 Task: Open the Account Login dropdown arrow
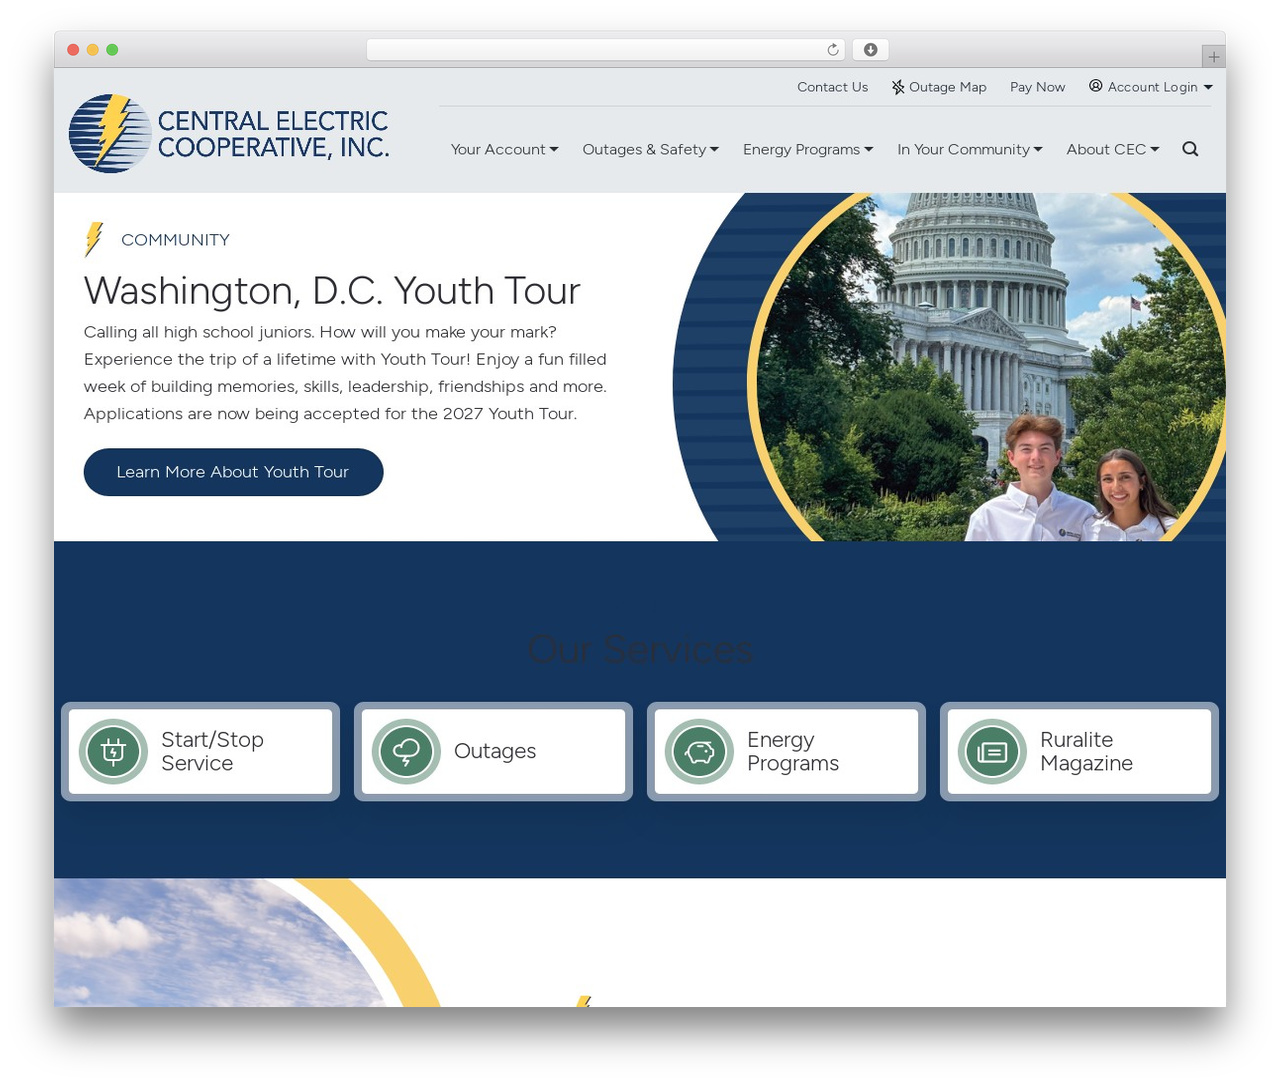coord(1208,87)
